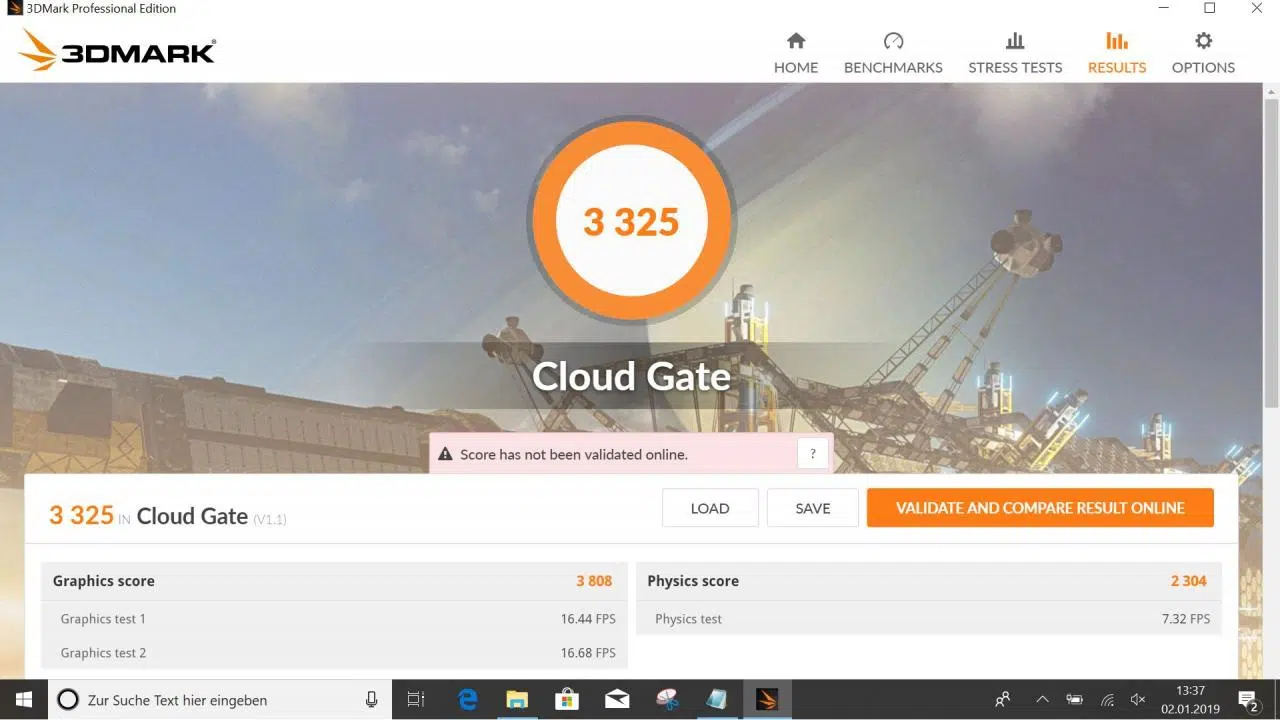The width and height of the screenshot is (1280, 720).
Task: Click the battery icon in tray
Action: 1074,700
